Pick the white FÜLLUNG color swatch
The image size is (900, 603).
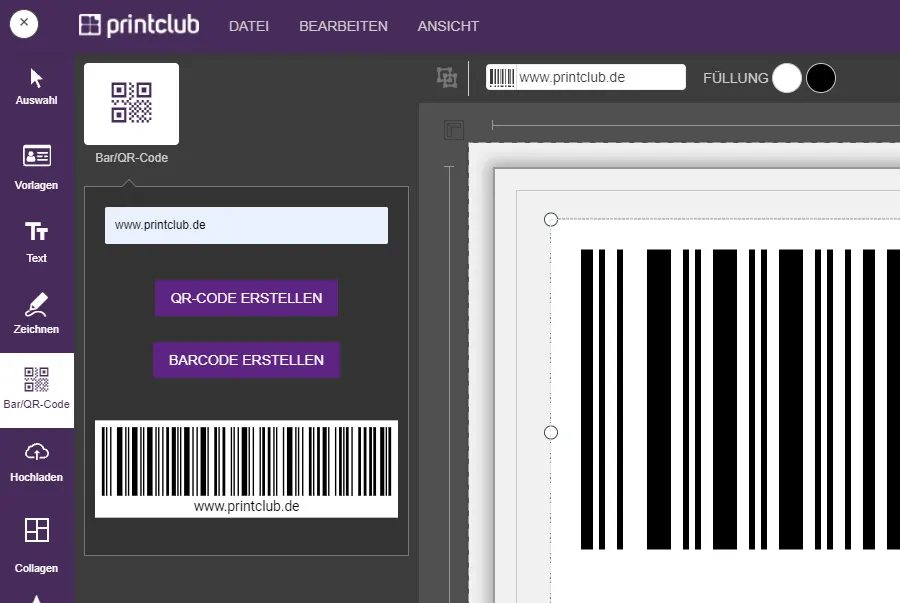click(787, 78)
